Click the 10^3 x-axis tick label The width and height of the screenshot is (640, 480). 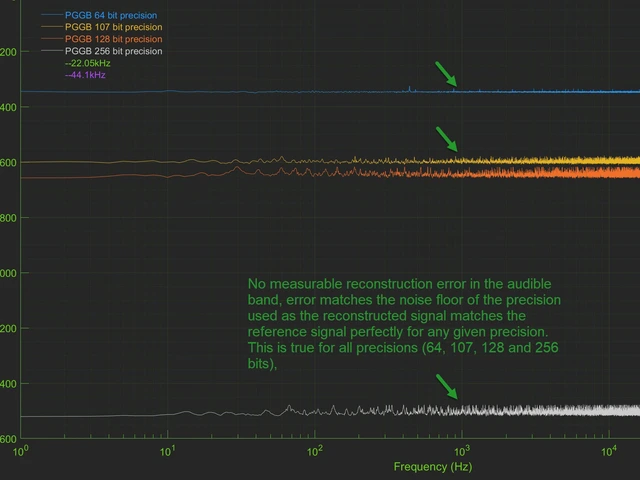point(462,451)
